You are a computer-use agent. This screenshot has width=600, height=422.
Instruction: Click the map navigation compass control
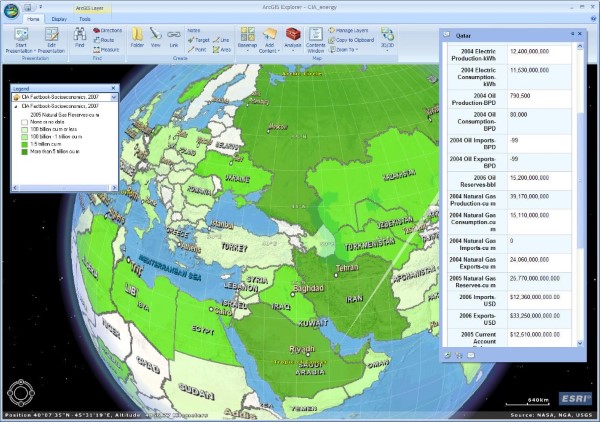21,393
